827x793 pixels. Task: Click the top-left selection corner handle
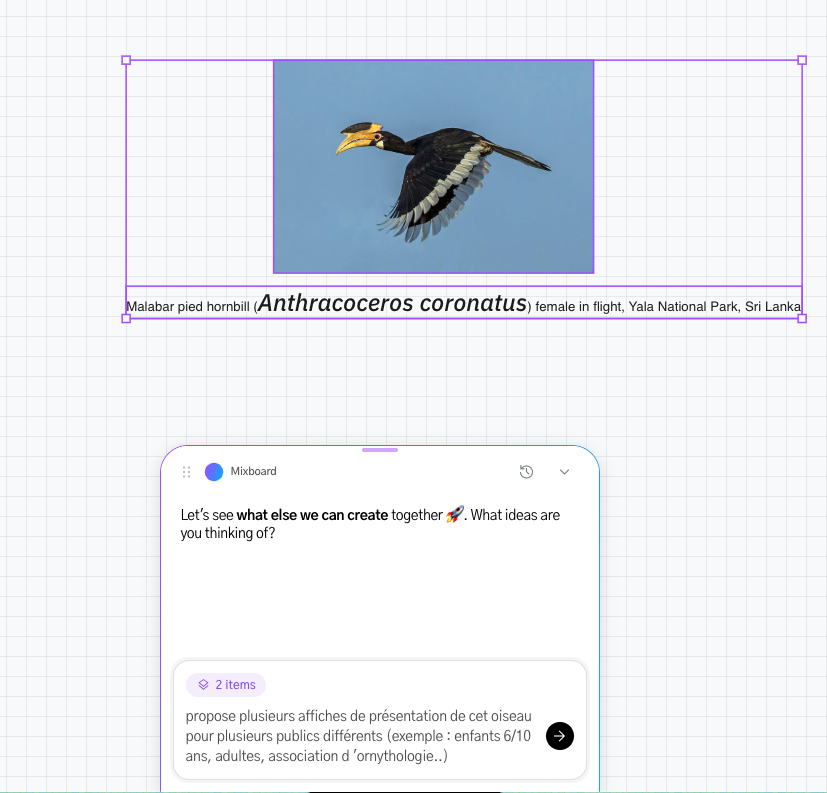[126, 60]
